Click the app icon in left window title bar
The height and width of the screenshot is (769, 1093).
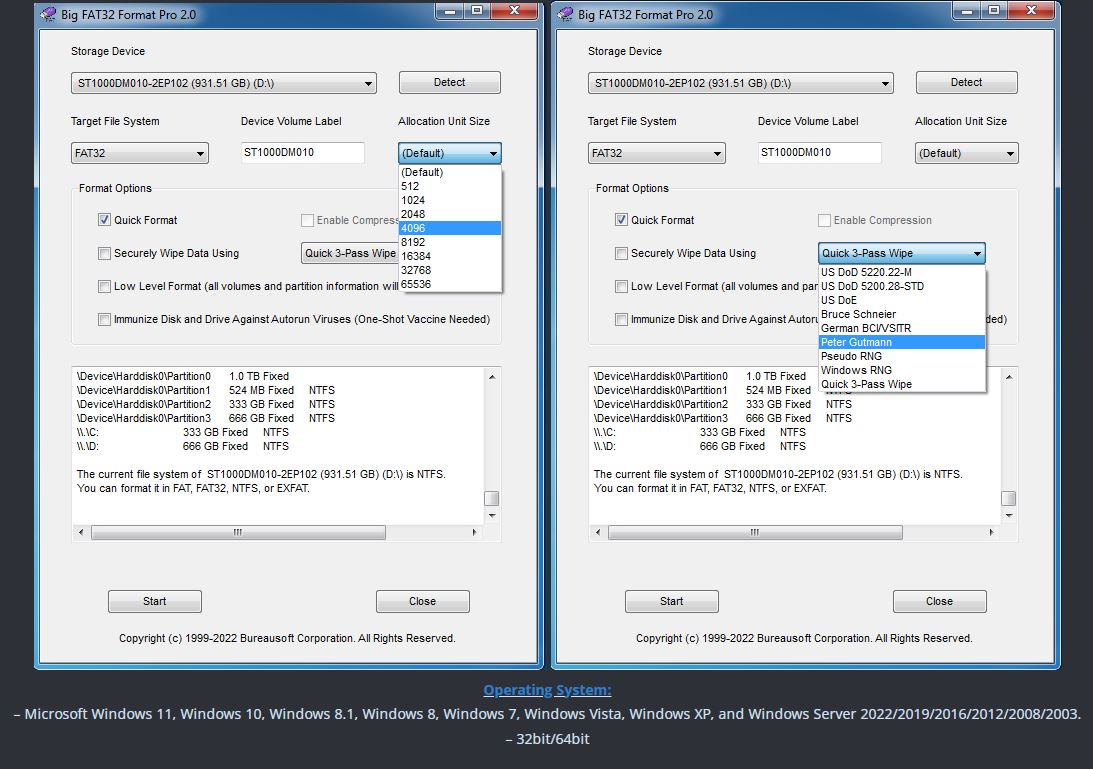(x=48, y=14)
